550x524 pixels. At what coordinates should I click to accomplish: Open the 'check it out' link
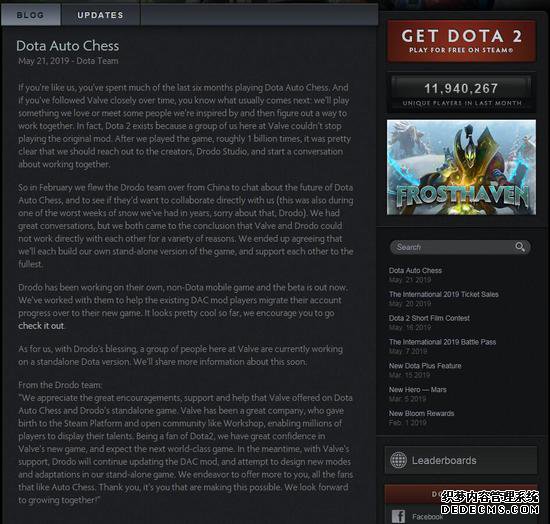click(x=41, y=326)
